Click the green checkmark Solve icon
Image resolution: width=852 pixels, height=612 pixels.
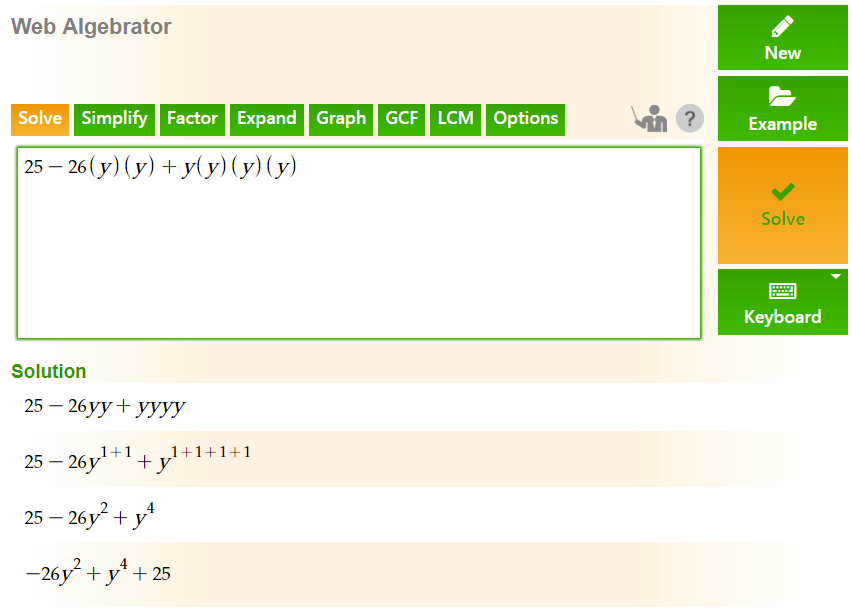tap(782, 191)
